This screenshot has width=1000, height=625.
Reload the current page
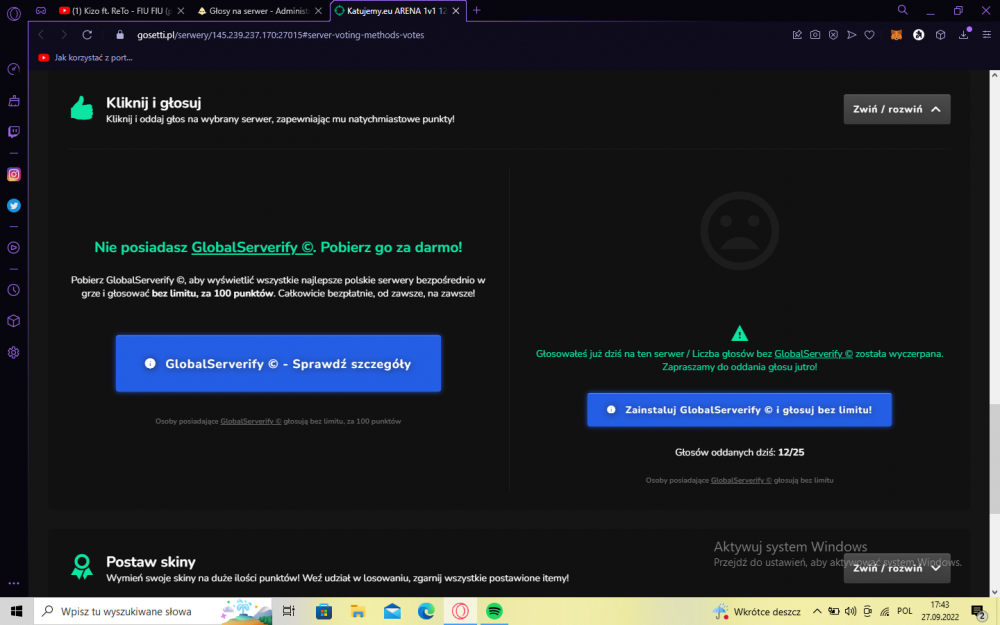(x=87, y=34)
